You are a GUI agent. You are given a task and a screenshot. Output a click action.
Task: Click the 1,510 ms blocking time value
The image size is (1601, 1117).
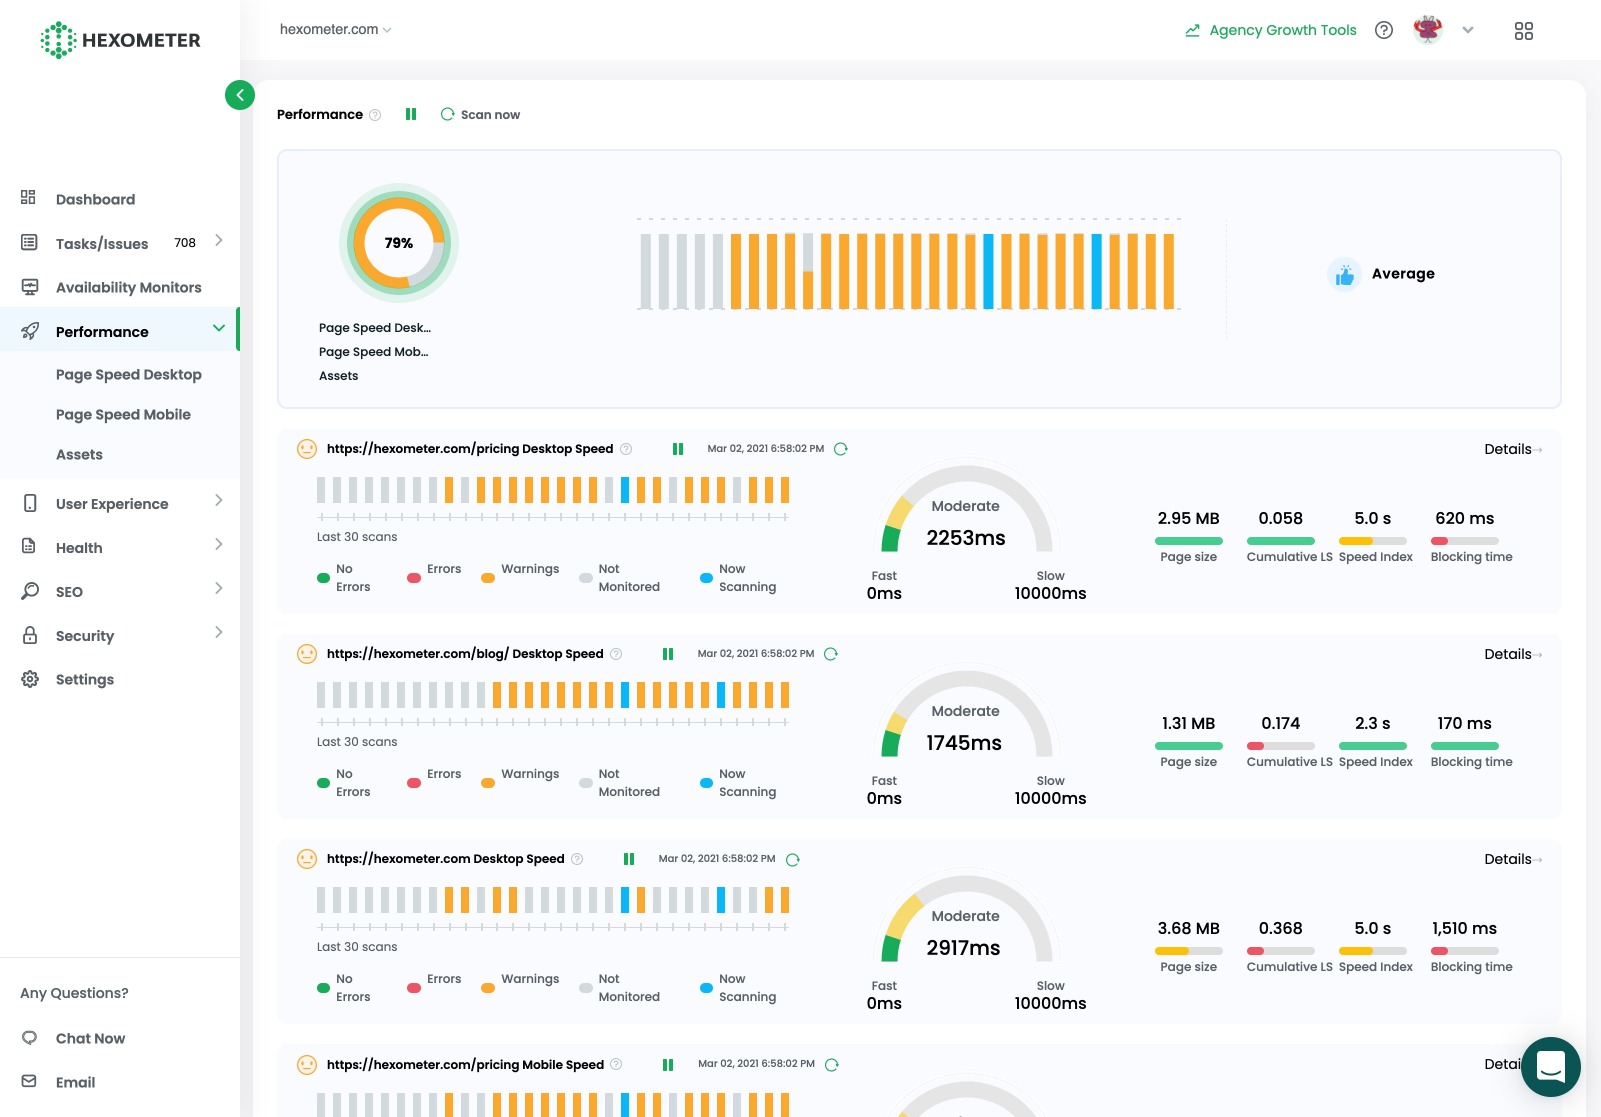[x=1464, y=928]
